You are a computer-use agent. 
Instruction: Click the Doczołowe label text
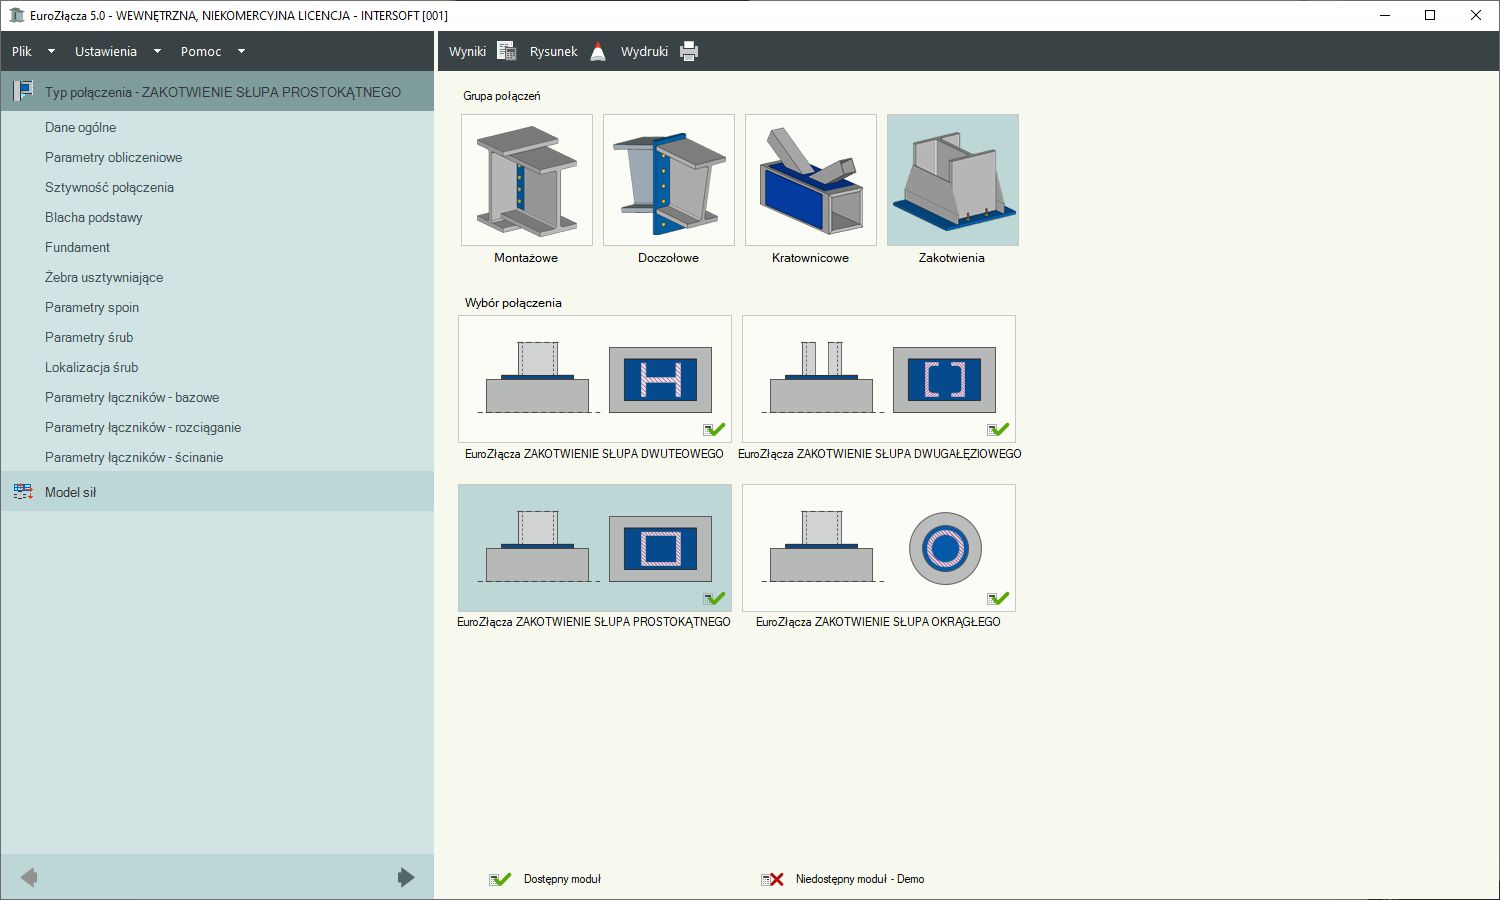(668, 258)
